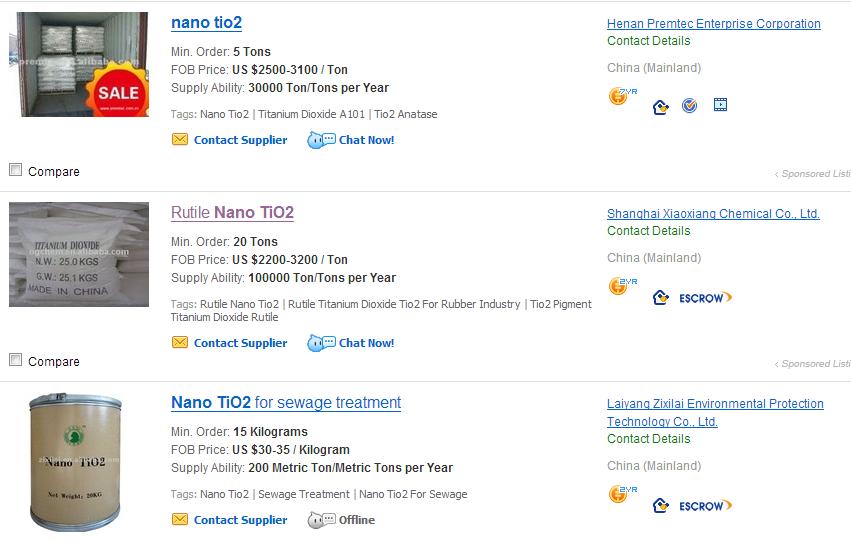Click the video icon in Henan Premtec row
Image resolution: width=851 pixels, height=542 pixels.
click(720, 105)
